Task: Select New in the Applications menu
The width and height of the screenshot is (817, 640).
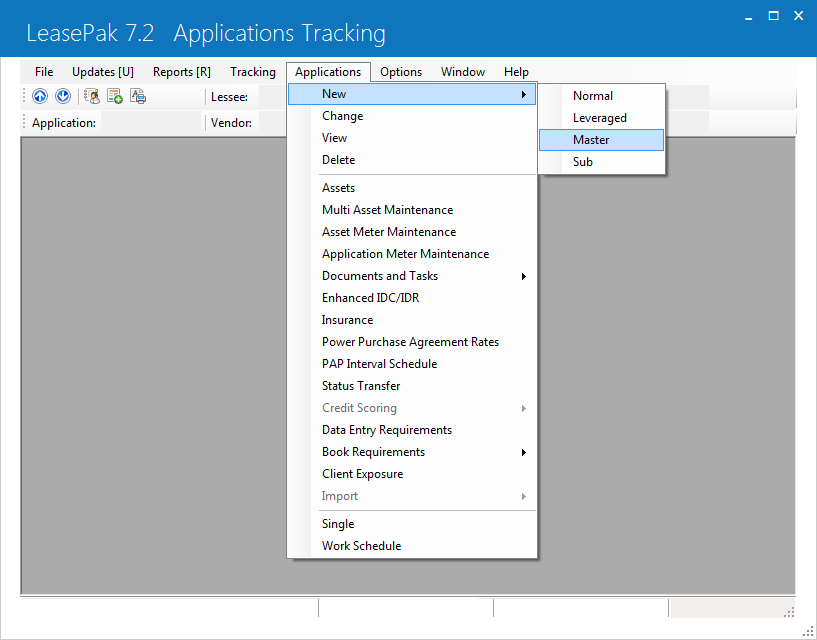Action: (412, 94)
